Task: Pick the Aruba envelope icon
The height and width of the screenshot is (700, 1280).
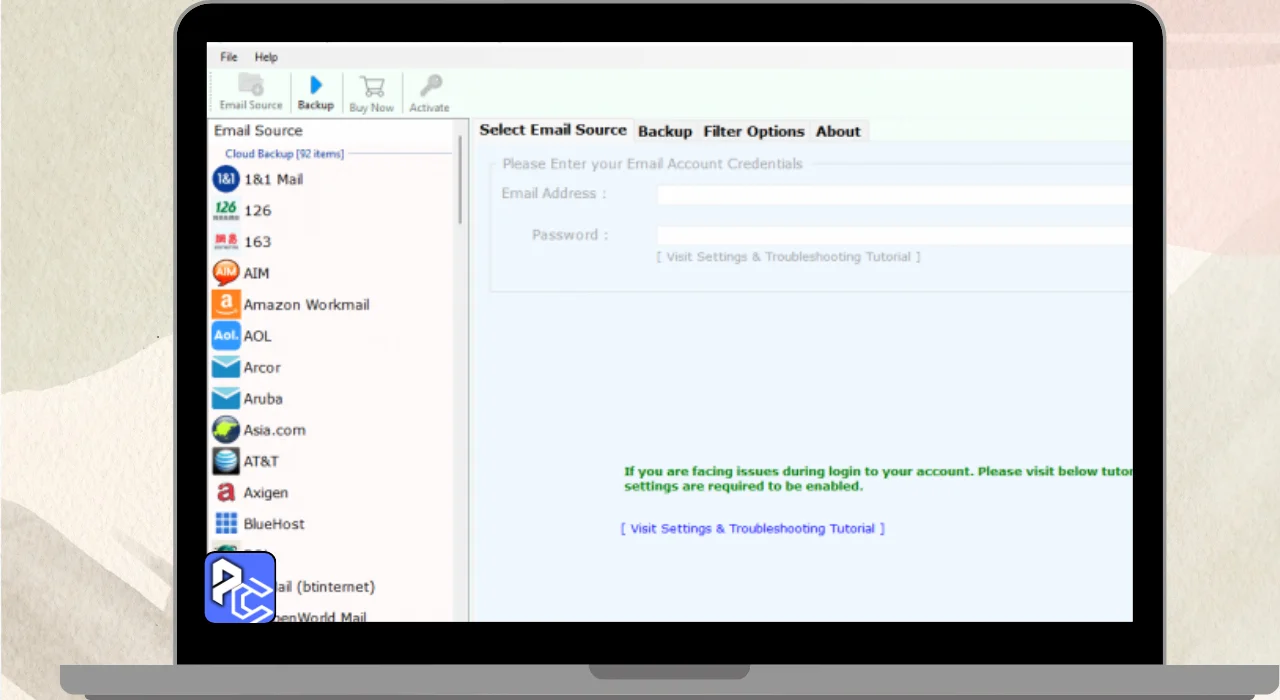Action: (226, 398)
